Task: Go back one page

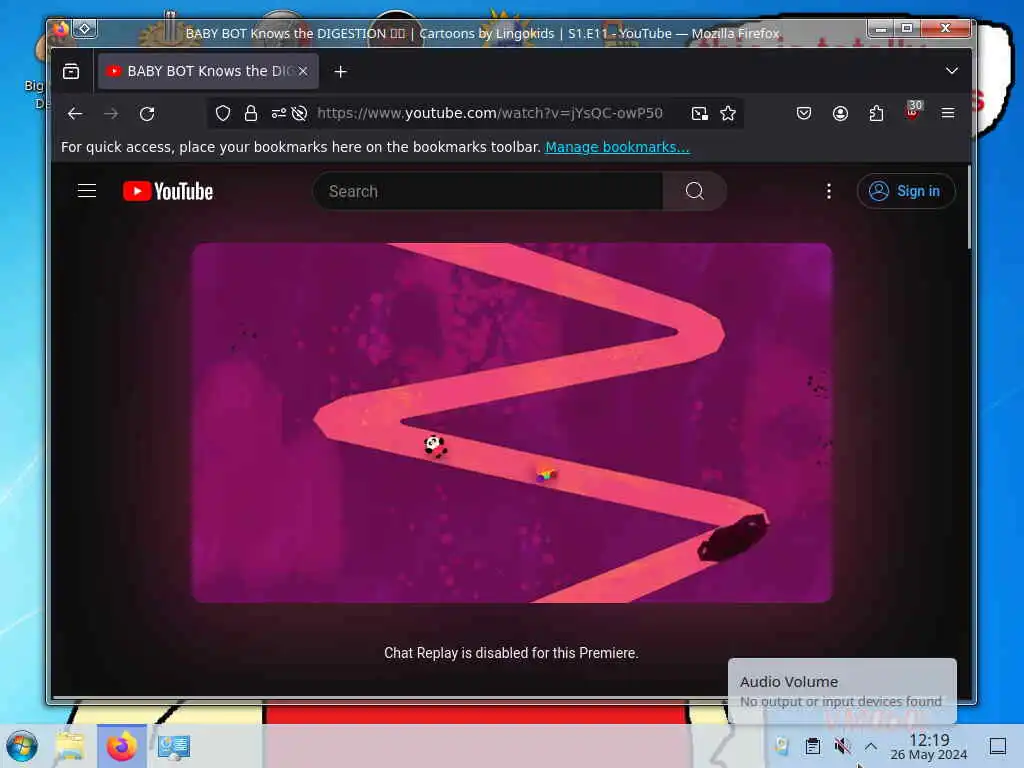Action: pos(75,114)
